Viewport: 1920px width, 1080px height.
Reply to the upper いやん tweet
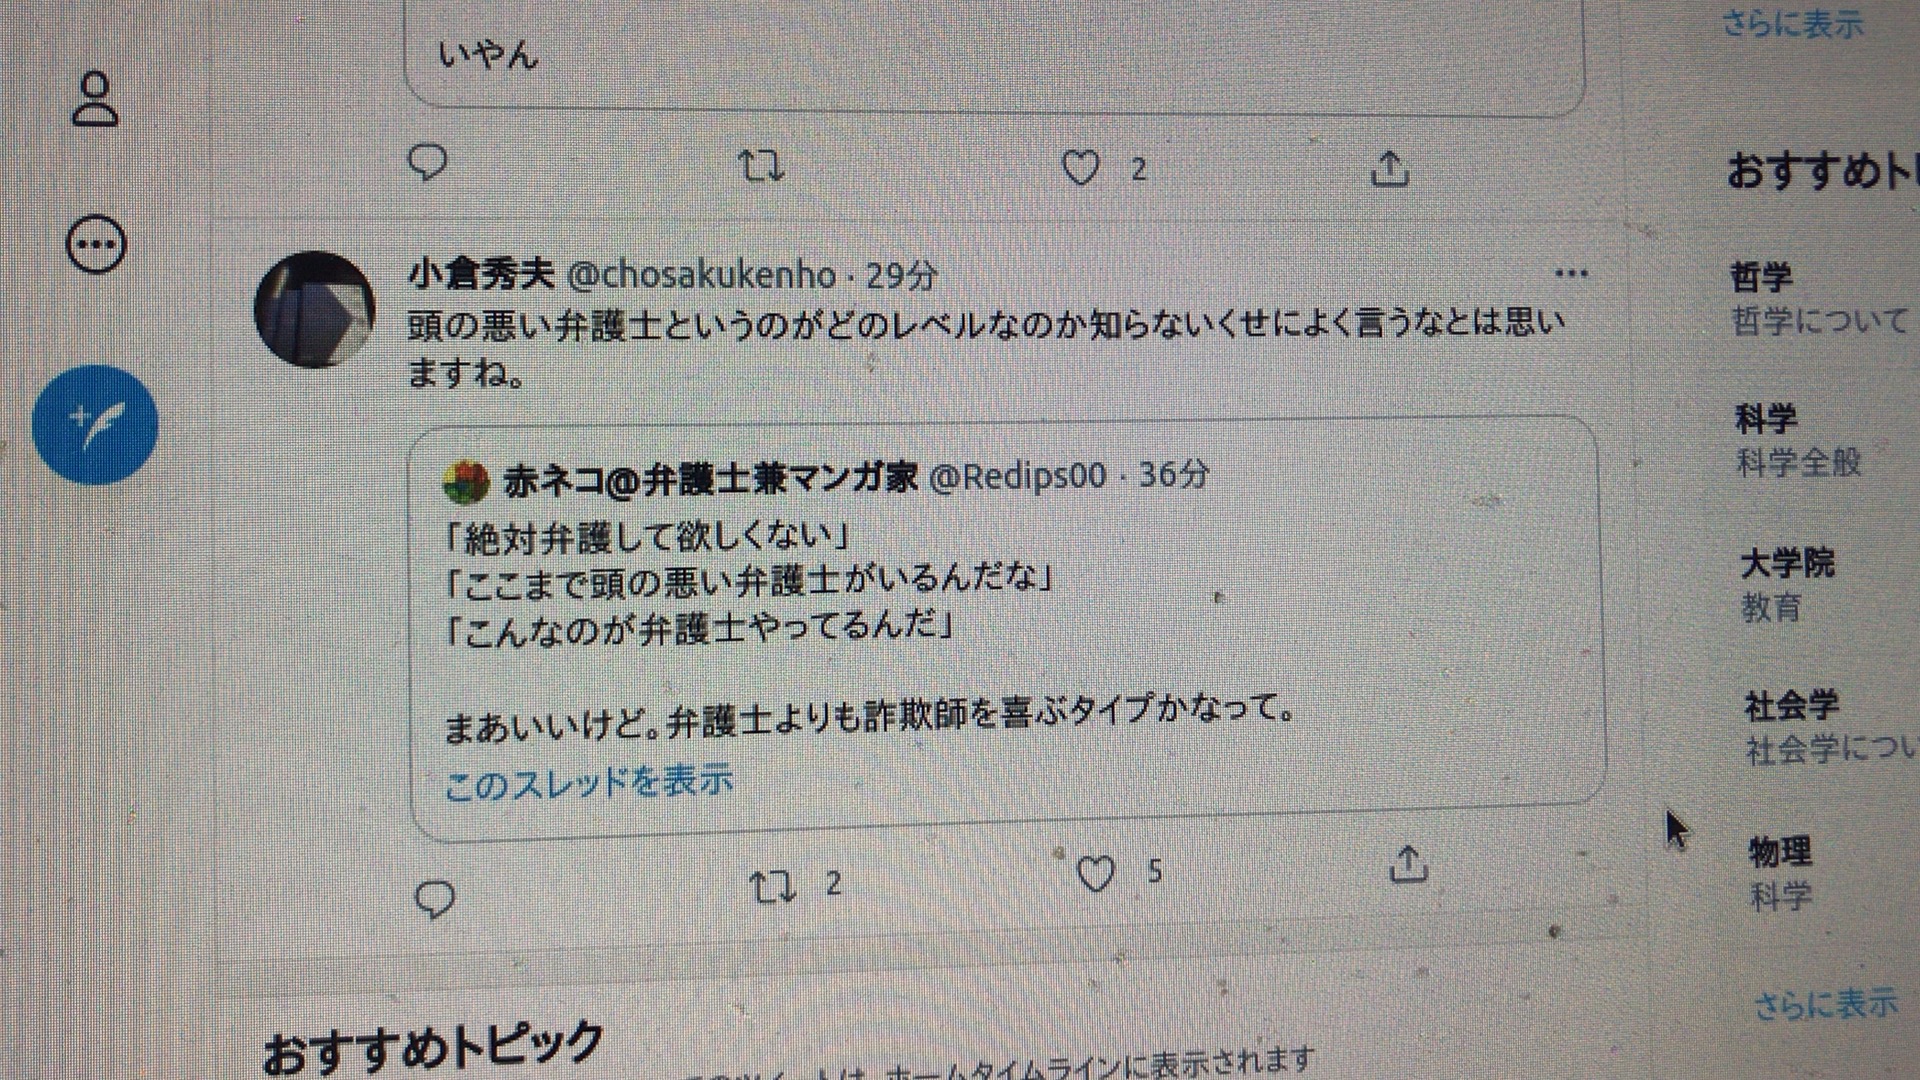(x=428, y=162)
